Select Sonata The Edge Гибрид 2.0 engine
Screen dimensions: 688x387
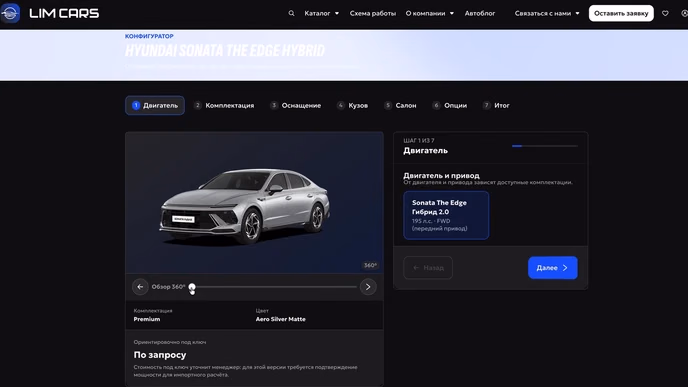(x=446, y=215)
